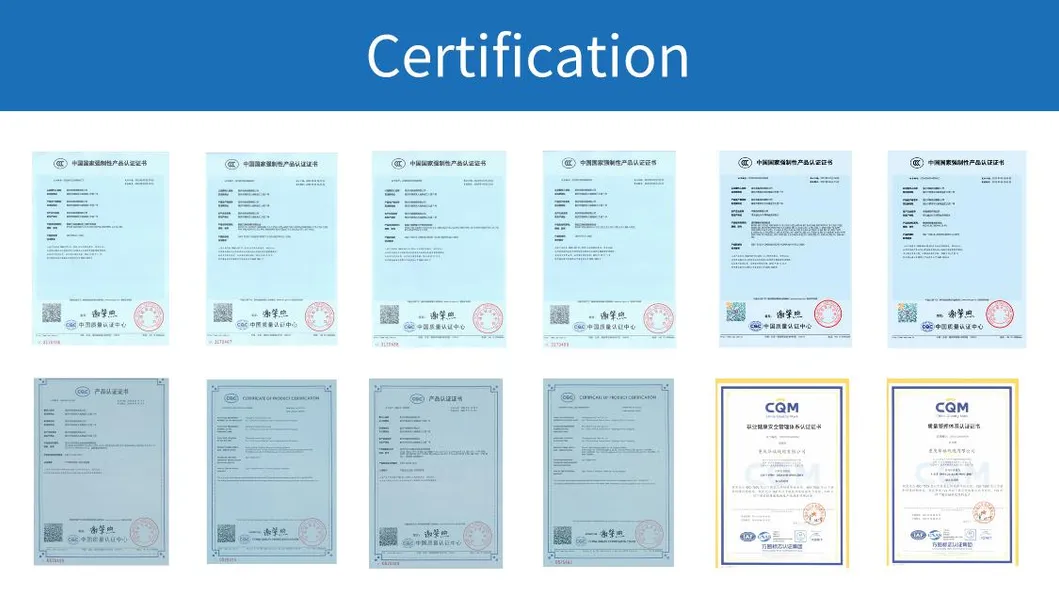
Task: Open the first CCC certificate in top row
Action: (100, 248)
